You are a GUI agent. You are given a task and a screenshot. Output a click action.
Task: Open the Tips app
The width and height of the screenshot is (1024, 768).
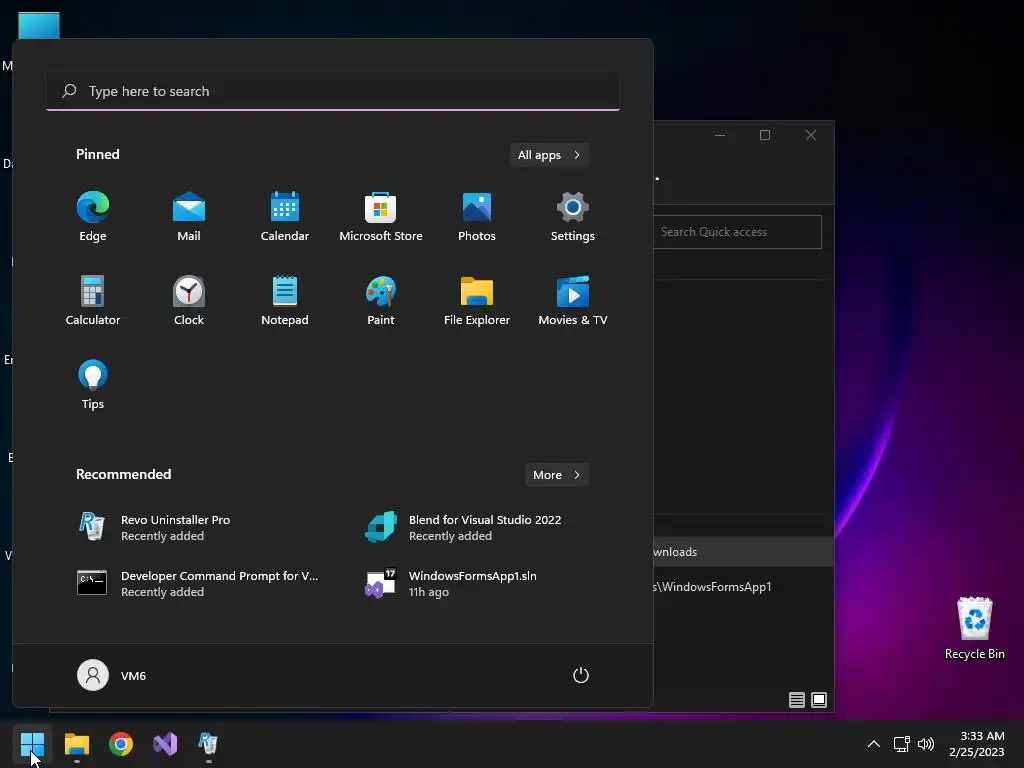click(93, 385)
